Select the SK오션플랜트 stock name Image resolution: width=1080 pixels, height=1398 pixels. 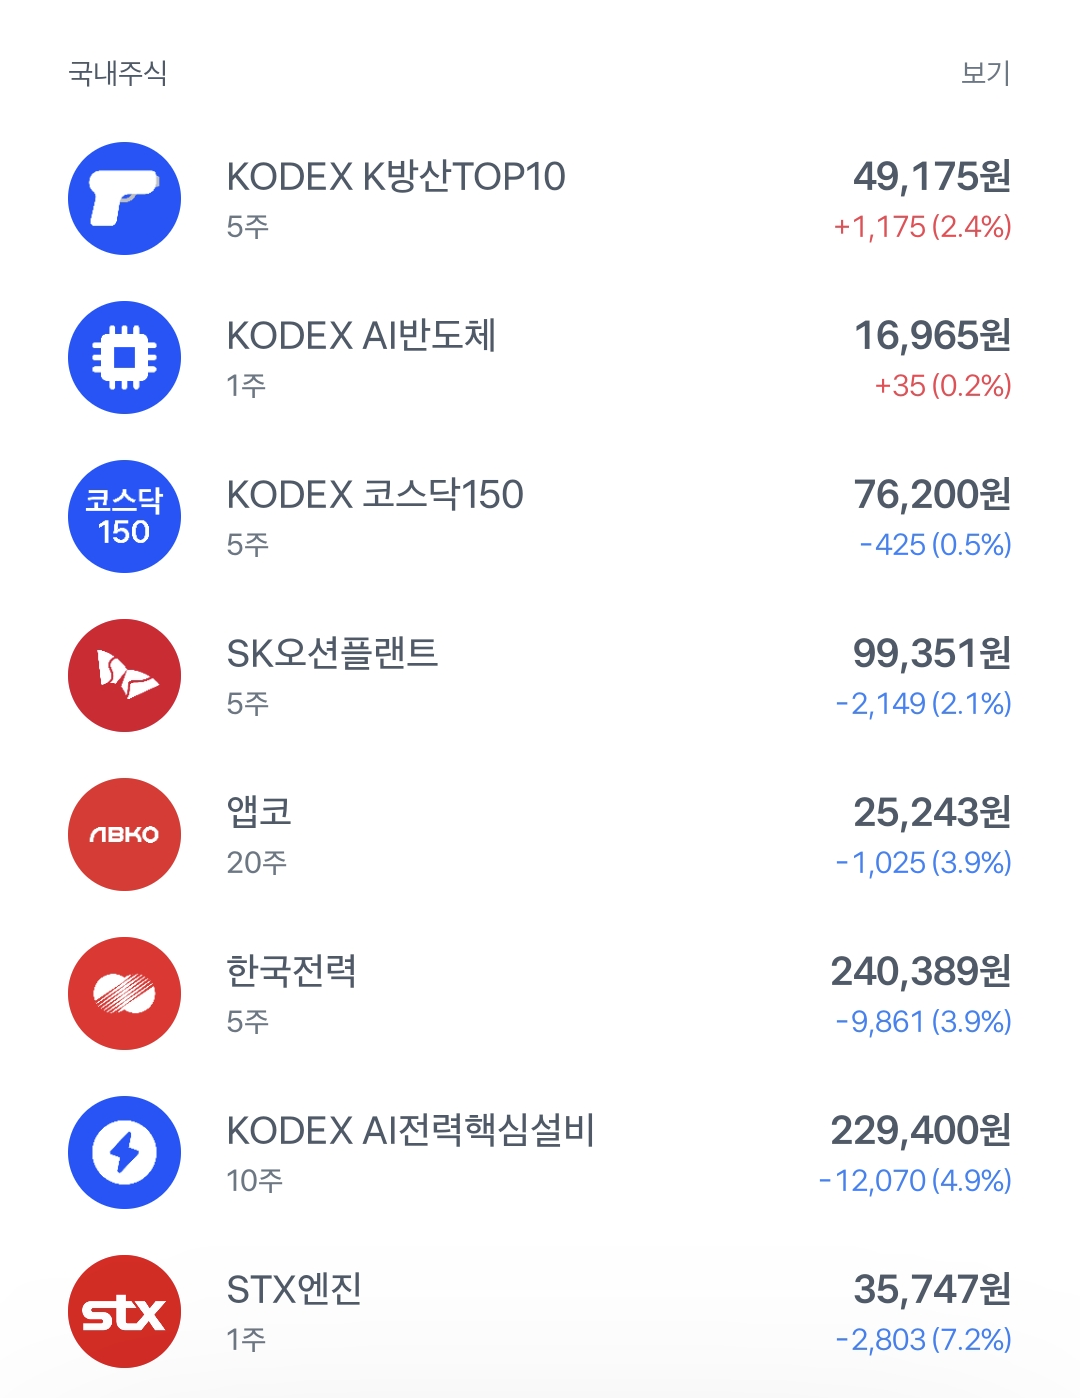(332, 654)
